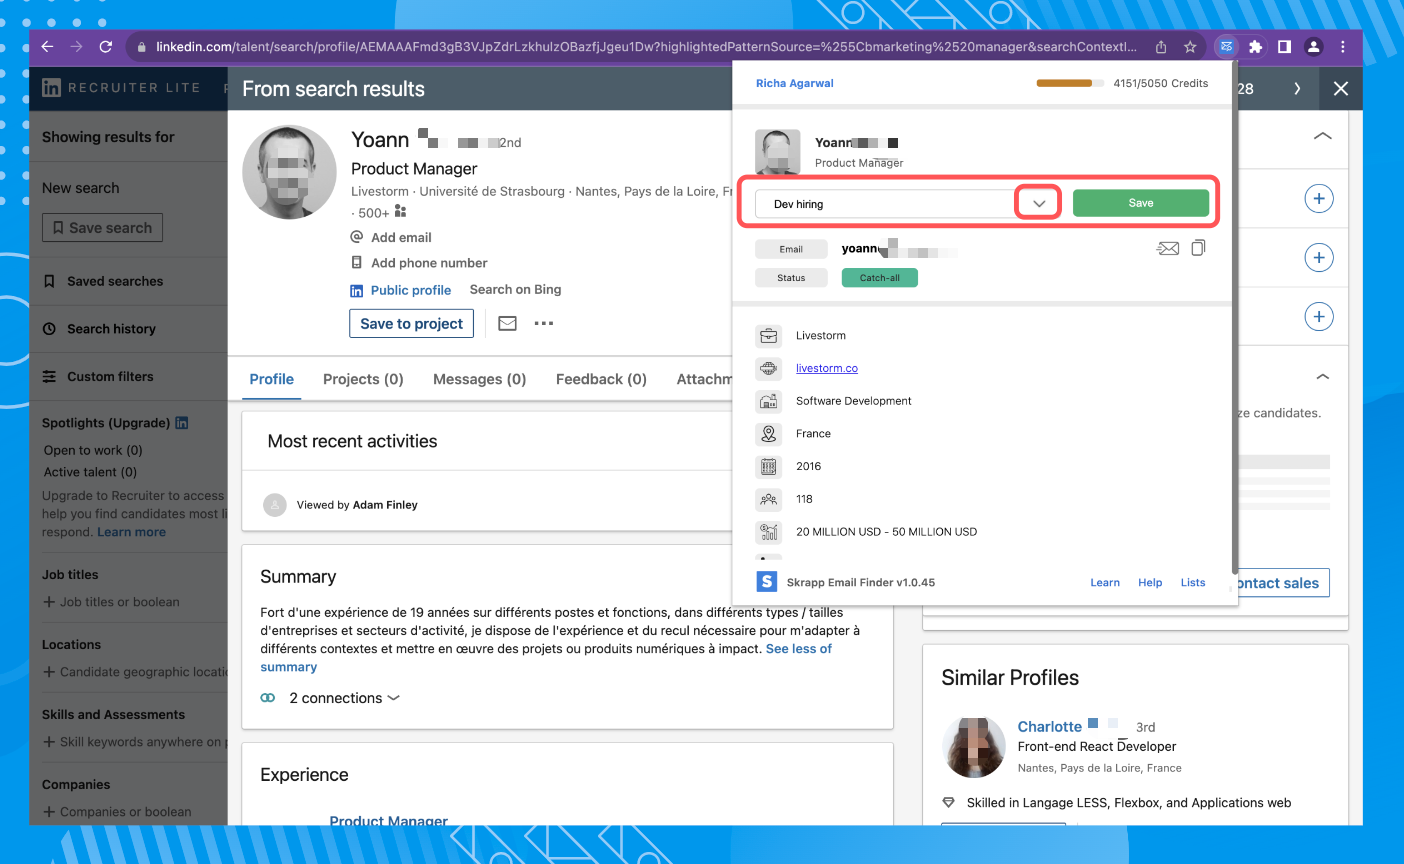Select Active talent (0) spotlight
Image resolution: width=1404 pixels, height=864 pixels.
pyautogui.click(x=90, y=472)
